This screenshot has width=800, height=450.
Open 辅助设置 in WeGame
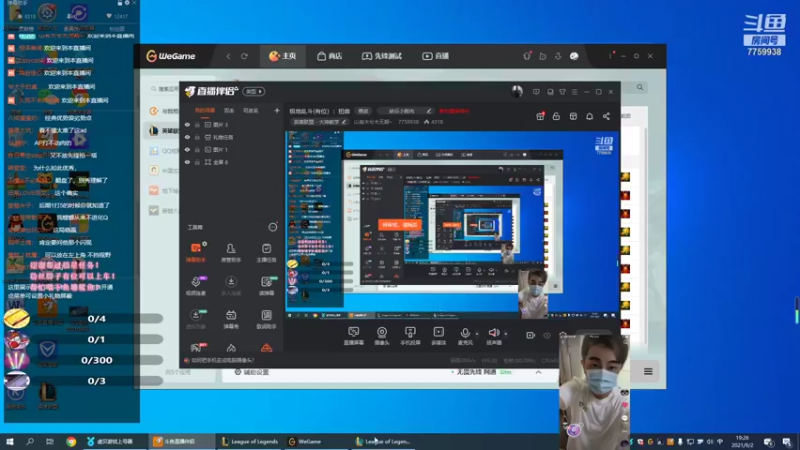click(x=252, y=372)
